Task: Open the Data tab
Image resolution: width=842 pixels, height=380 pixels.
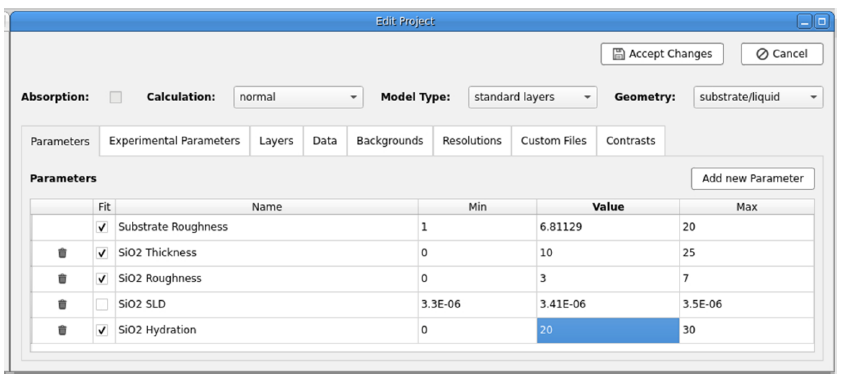Action: [325, 141]
